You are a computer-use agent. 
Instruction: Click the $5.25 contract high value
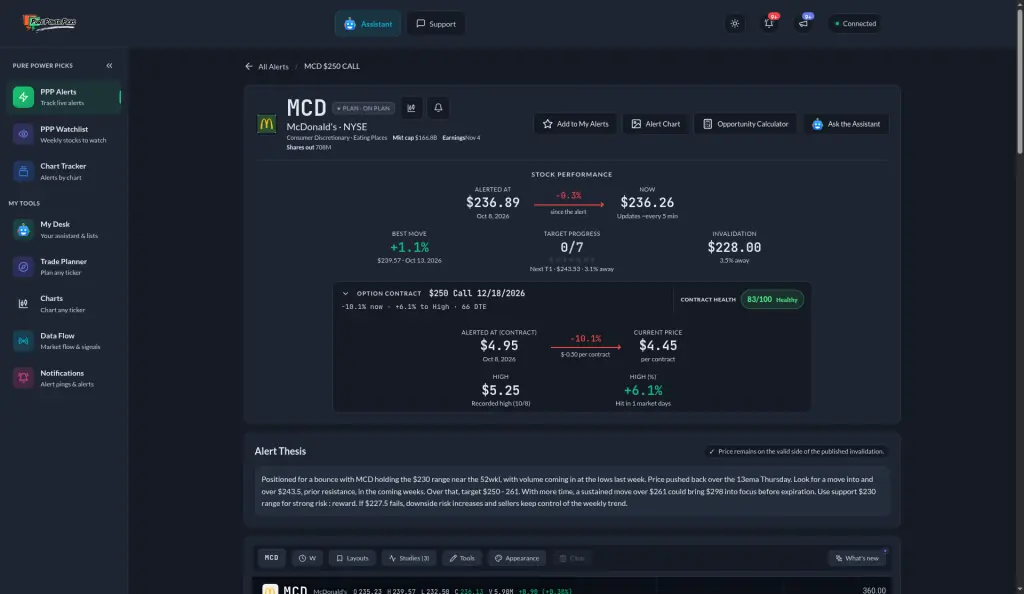pyautogui.click(x=500, y=390)
